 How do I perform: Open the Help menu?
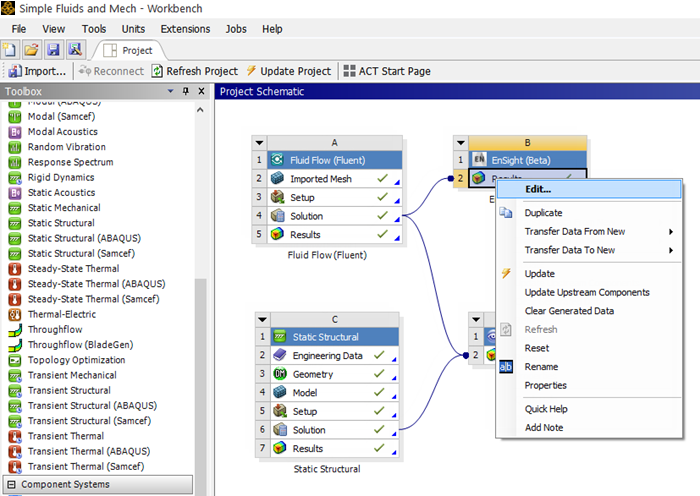pos(272,29)
